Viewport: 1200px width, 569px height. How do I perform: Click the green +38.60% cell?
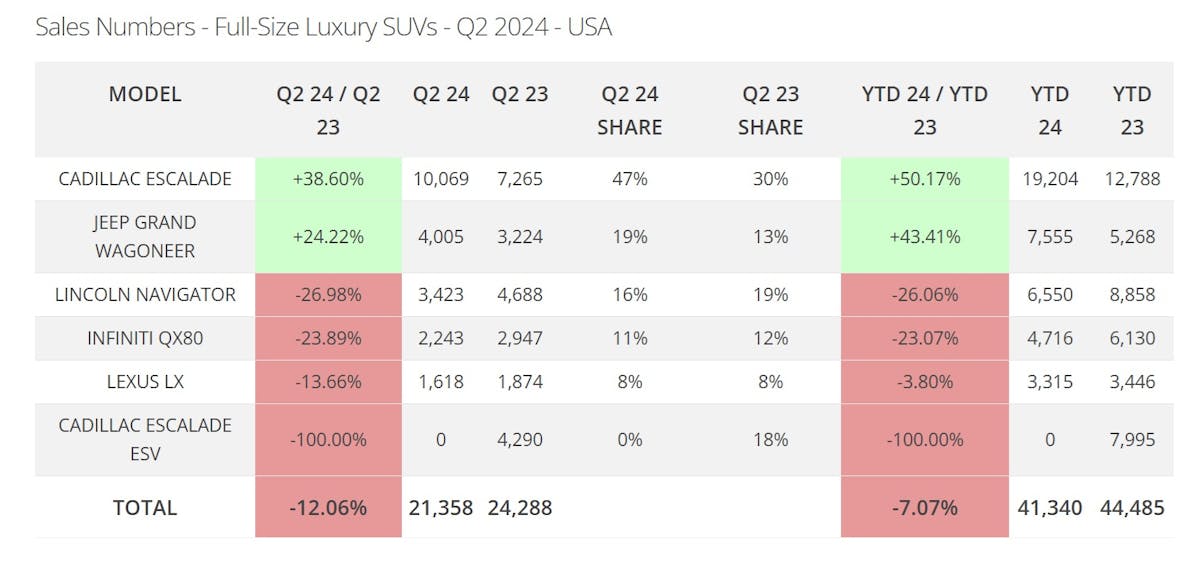[328, 179]
